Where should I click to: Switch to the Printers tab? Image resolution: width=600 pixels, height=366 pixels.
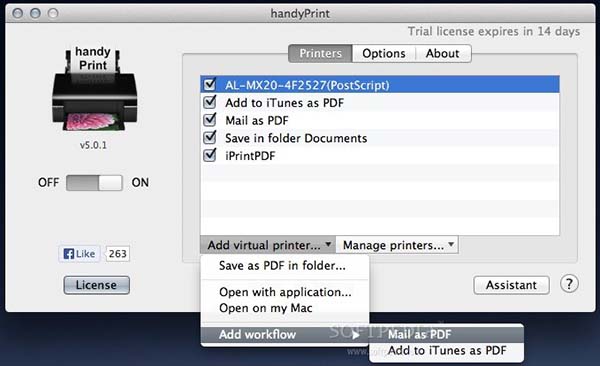[x=320, y=53]
